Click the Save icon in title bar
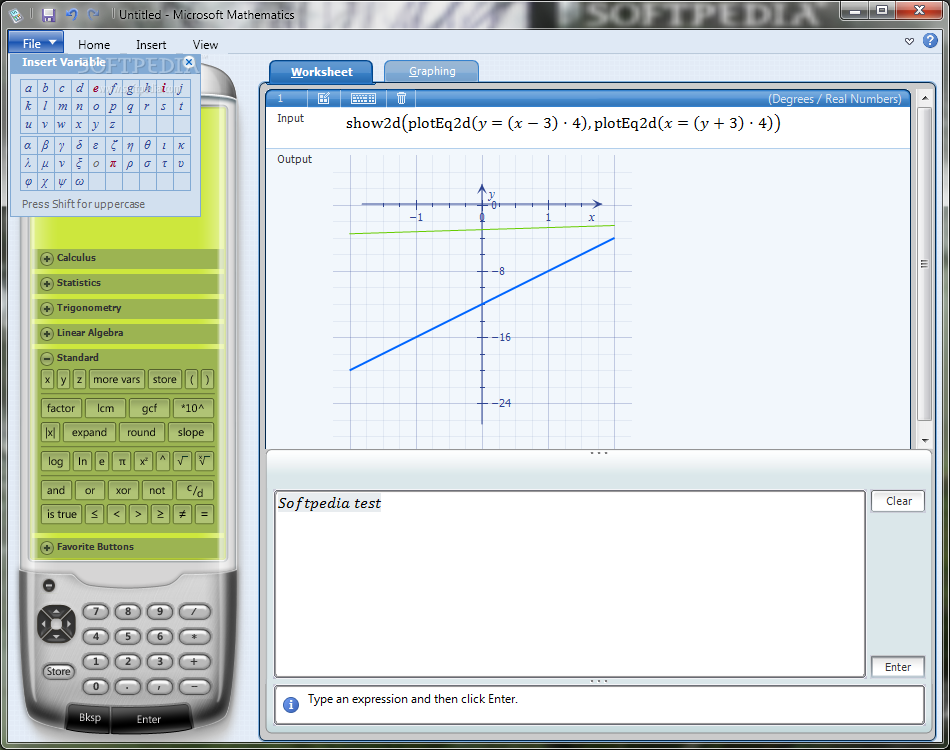Viewport: 950px width, 750px height. coord(48,15)
